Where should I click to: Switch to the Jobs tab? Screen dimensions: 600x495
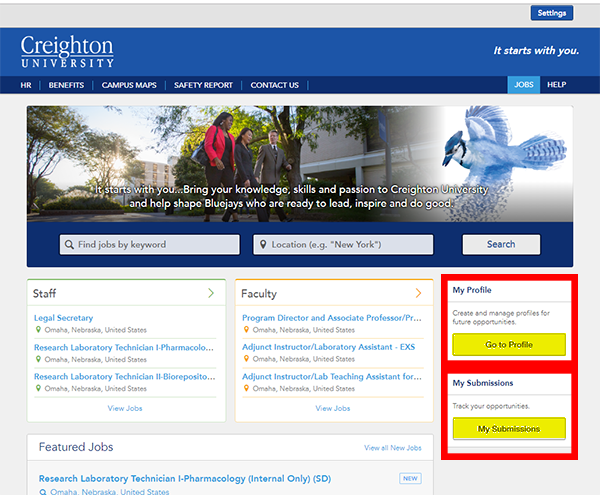coord(524,85)
